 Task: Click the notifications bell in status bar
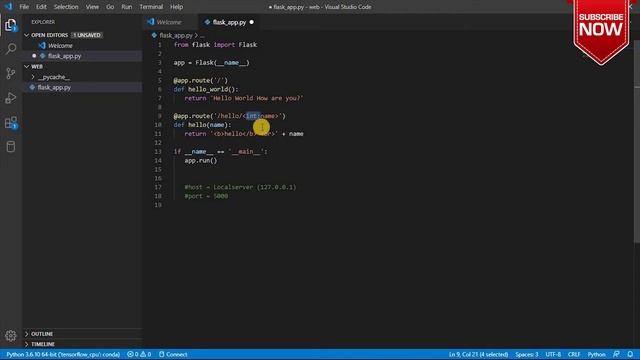click(x=630, y=354)
